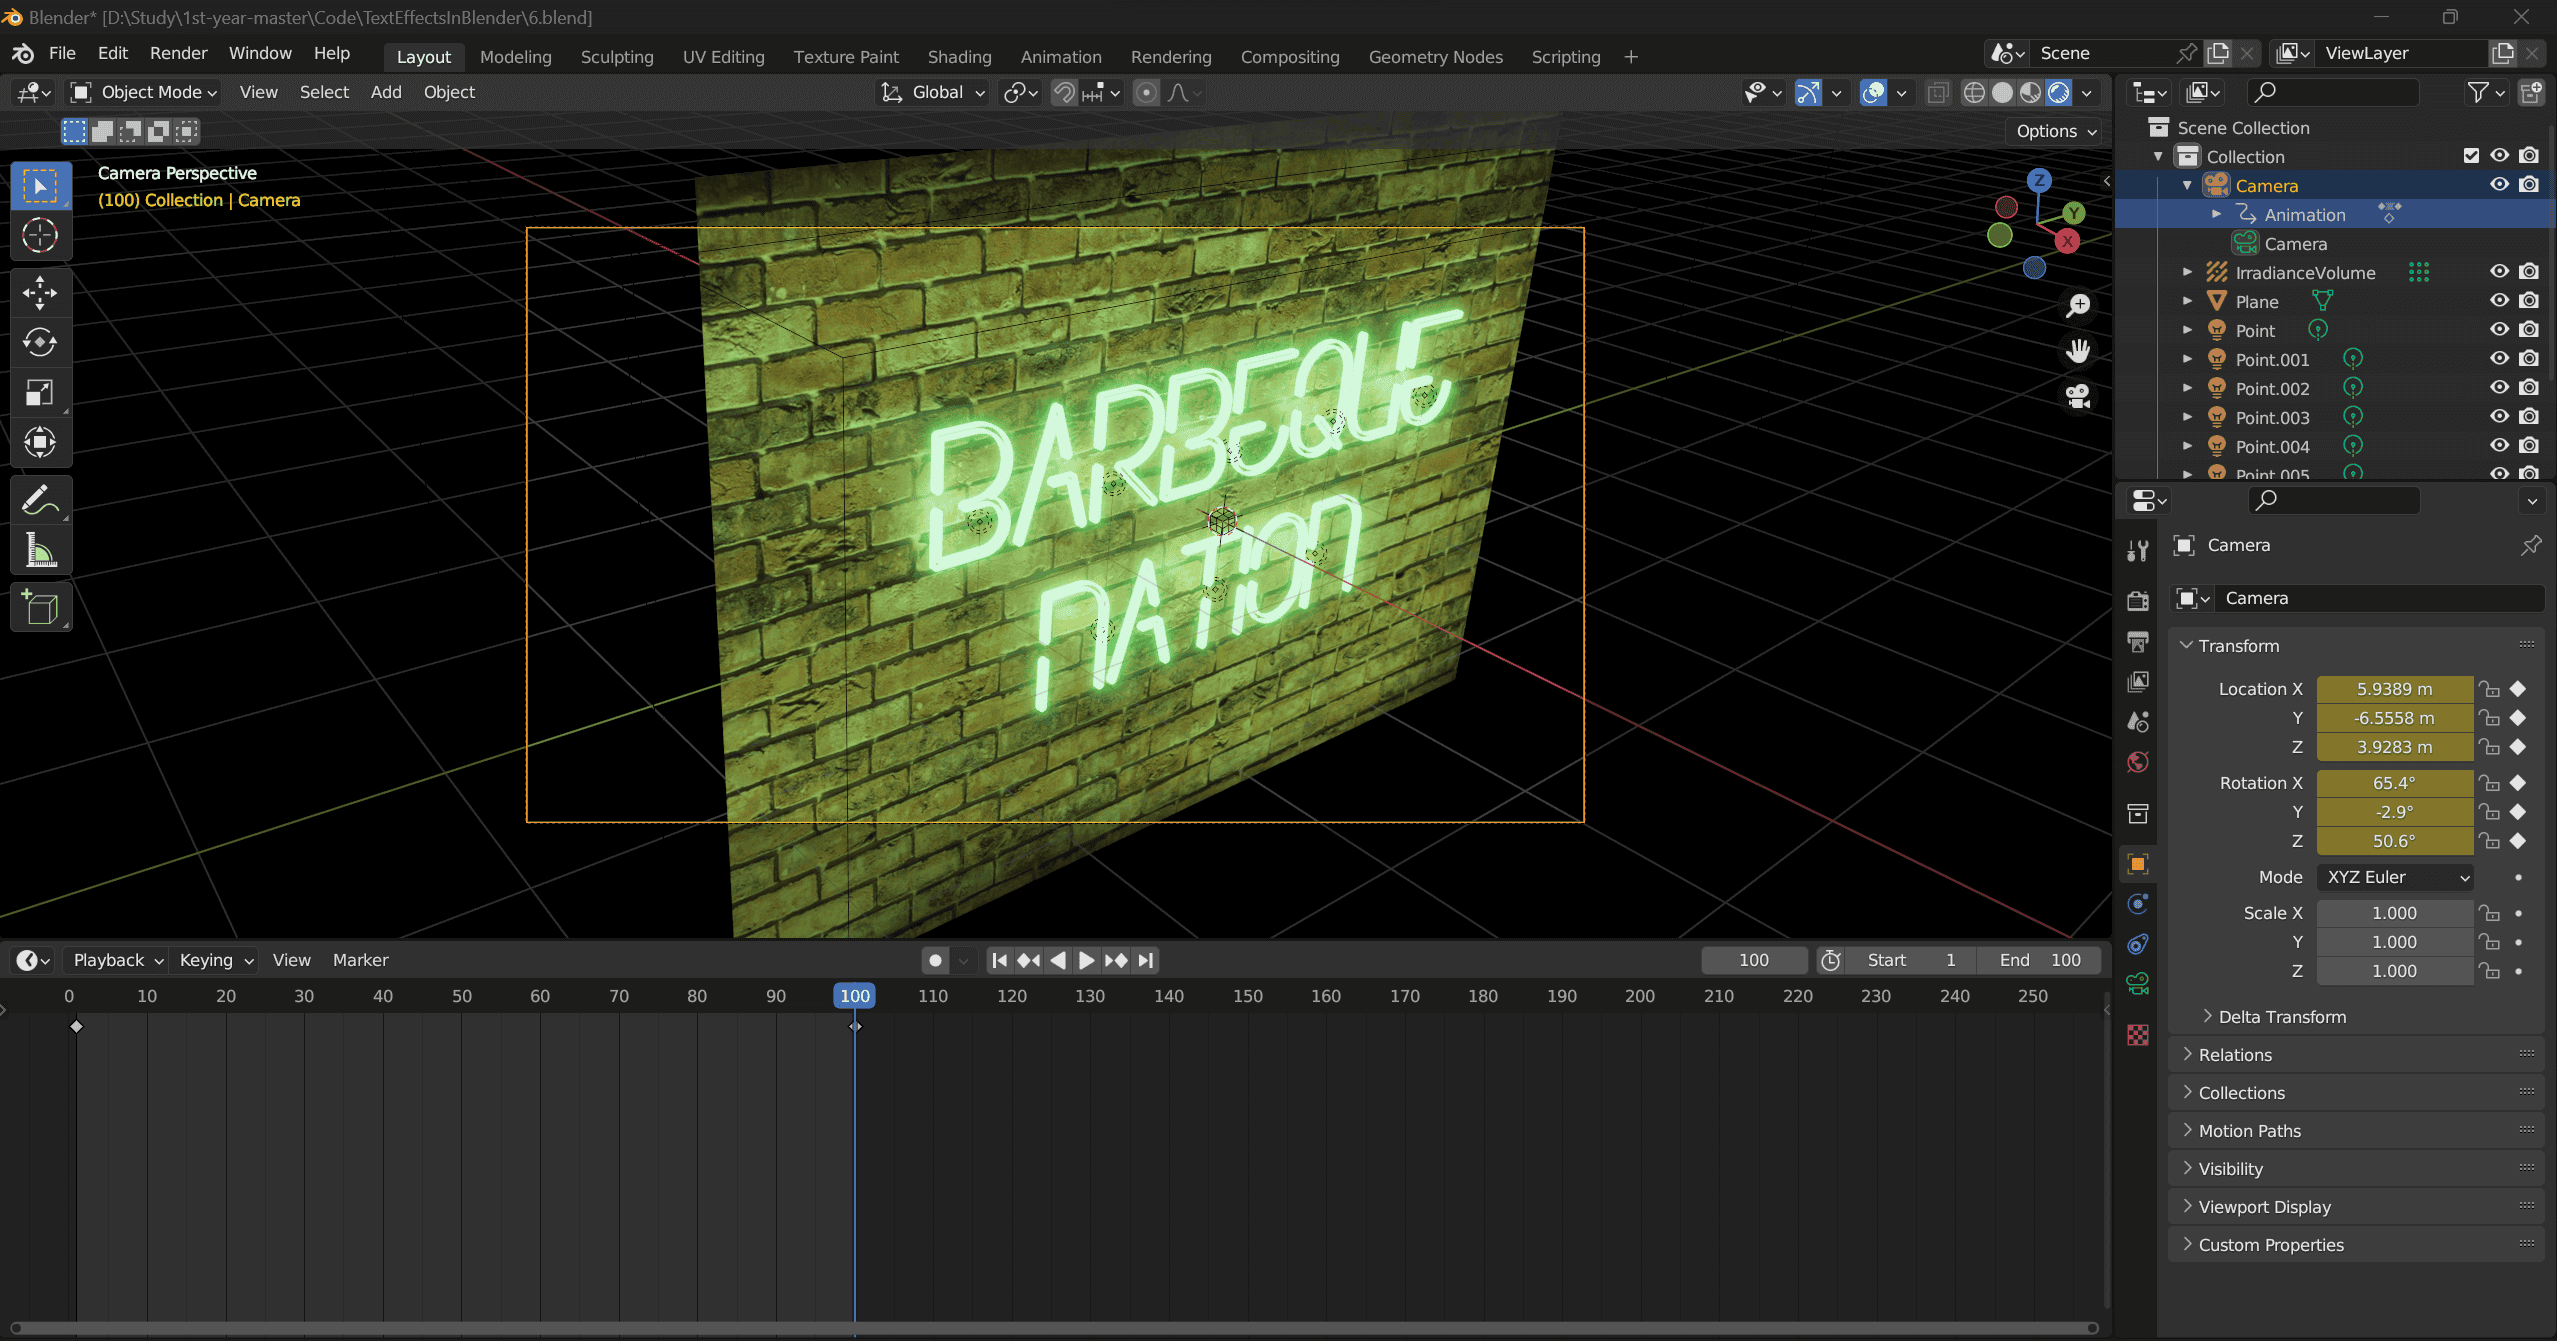Choose the Add Cube tool

[x=40, y=607]
